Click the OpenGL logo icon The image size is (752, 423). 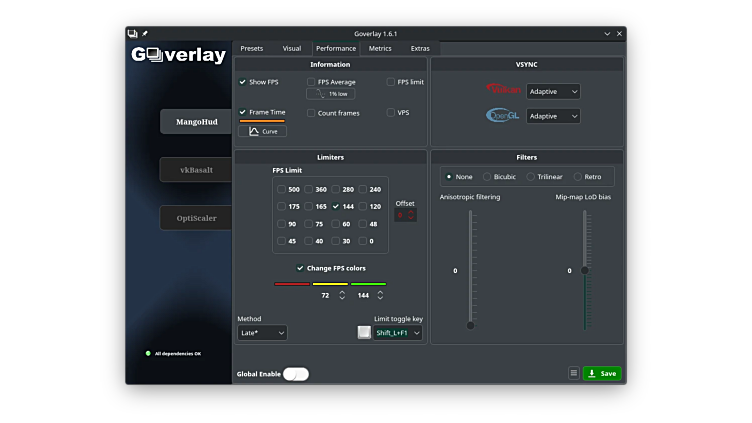click(x=504, y=115)
